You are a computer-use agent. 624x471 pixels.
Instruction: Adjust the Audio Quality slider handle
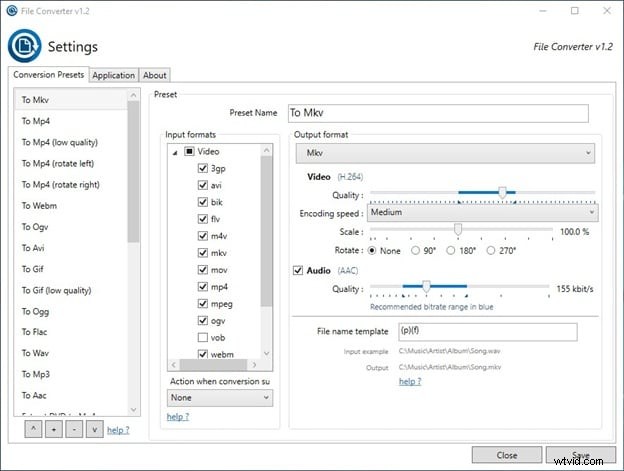426,286
